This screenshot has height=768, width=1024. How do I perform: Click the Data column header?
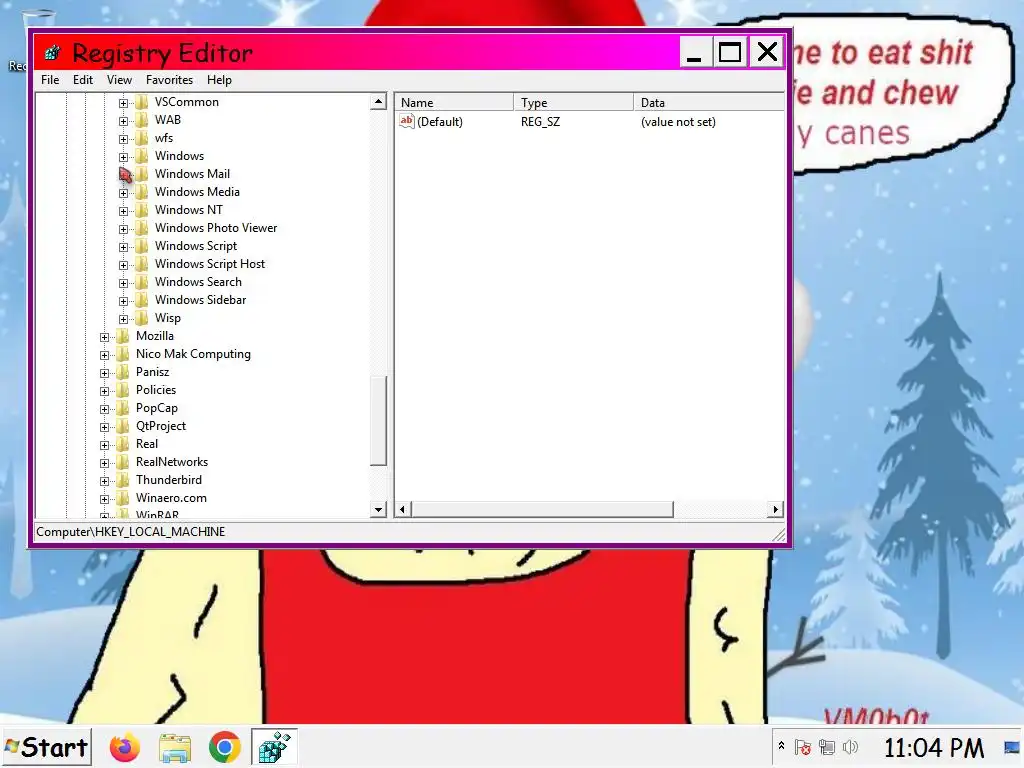[x=709, y=103]
